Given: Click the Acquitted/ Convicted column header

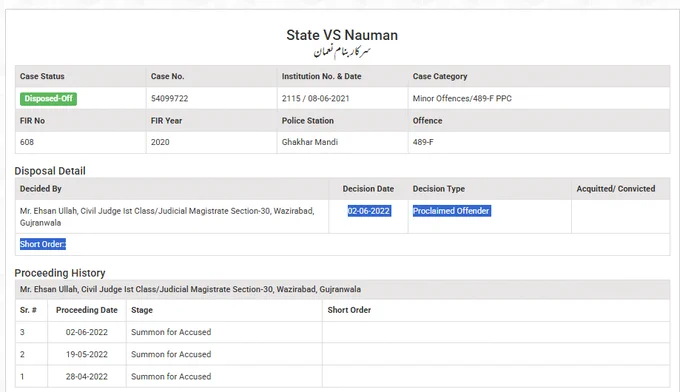Looking at the screenshot, I should (616, 189).
